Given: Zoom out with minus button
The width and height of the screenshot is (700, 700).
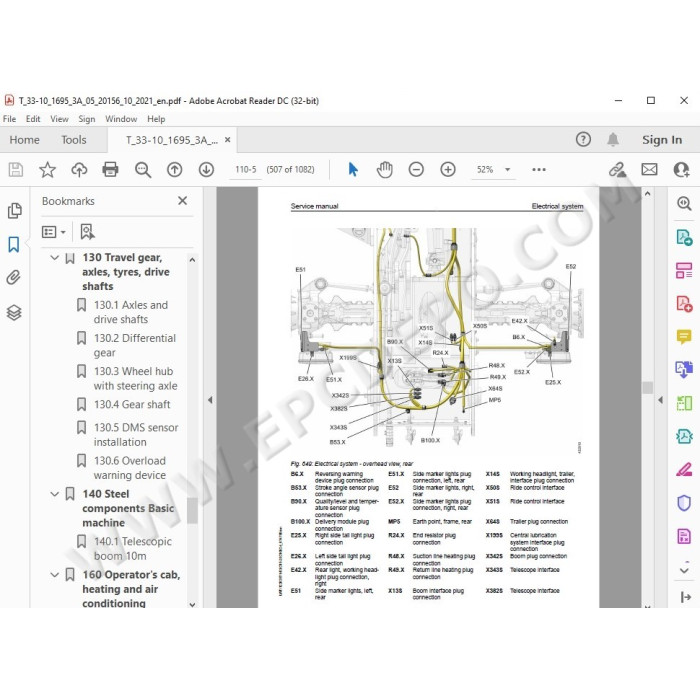Looking at the screenshot, I should [x=416, y=170].
